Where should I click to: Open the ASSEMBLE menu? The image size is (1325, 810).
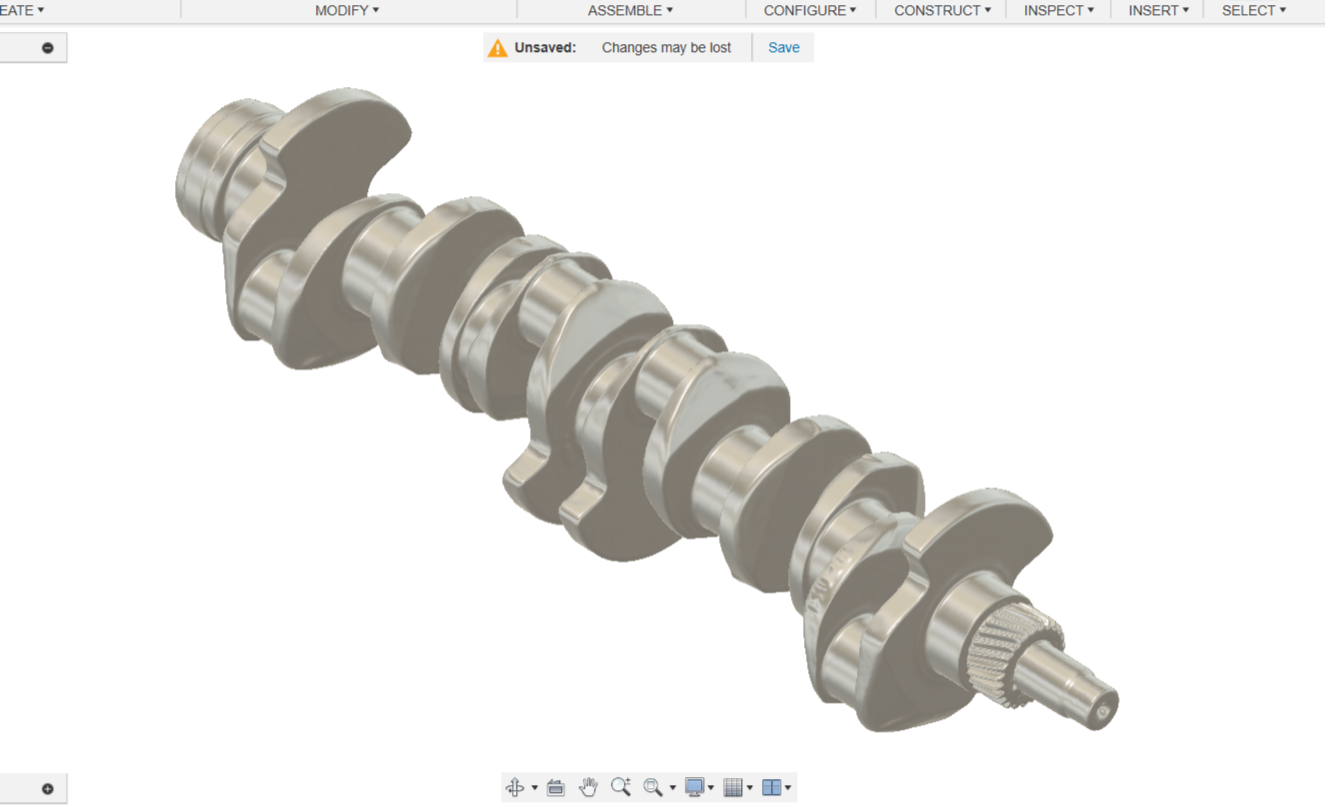tap(630, 10)
